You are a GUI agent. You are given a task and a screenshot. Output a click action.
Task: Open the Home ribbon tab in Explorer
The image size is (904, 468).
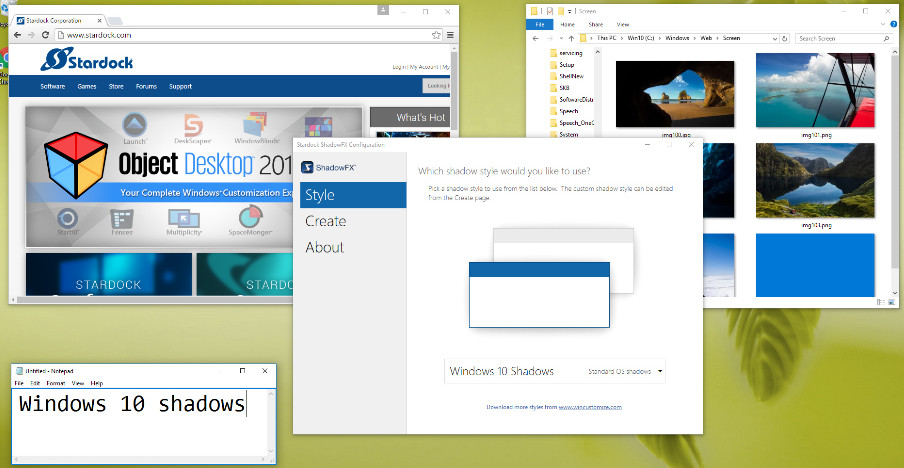(568, 25)
